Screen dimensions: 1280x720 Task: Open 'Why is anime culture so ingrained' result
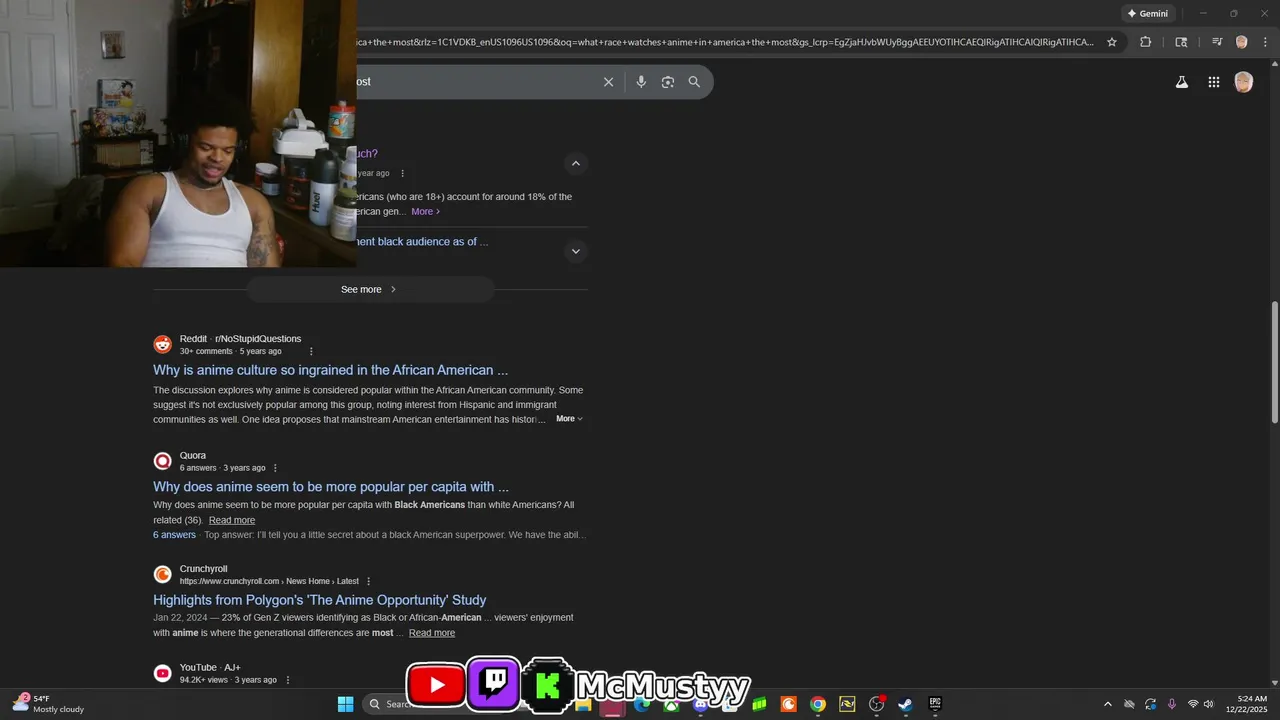click(x=330, y=370)
